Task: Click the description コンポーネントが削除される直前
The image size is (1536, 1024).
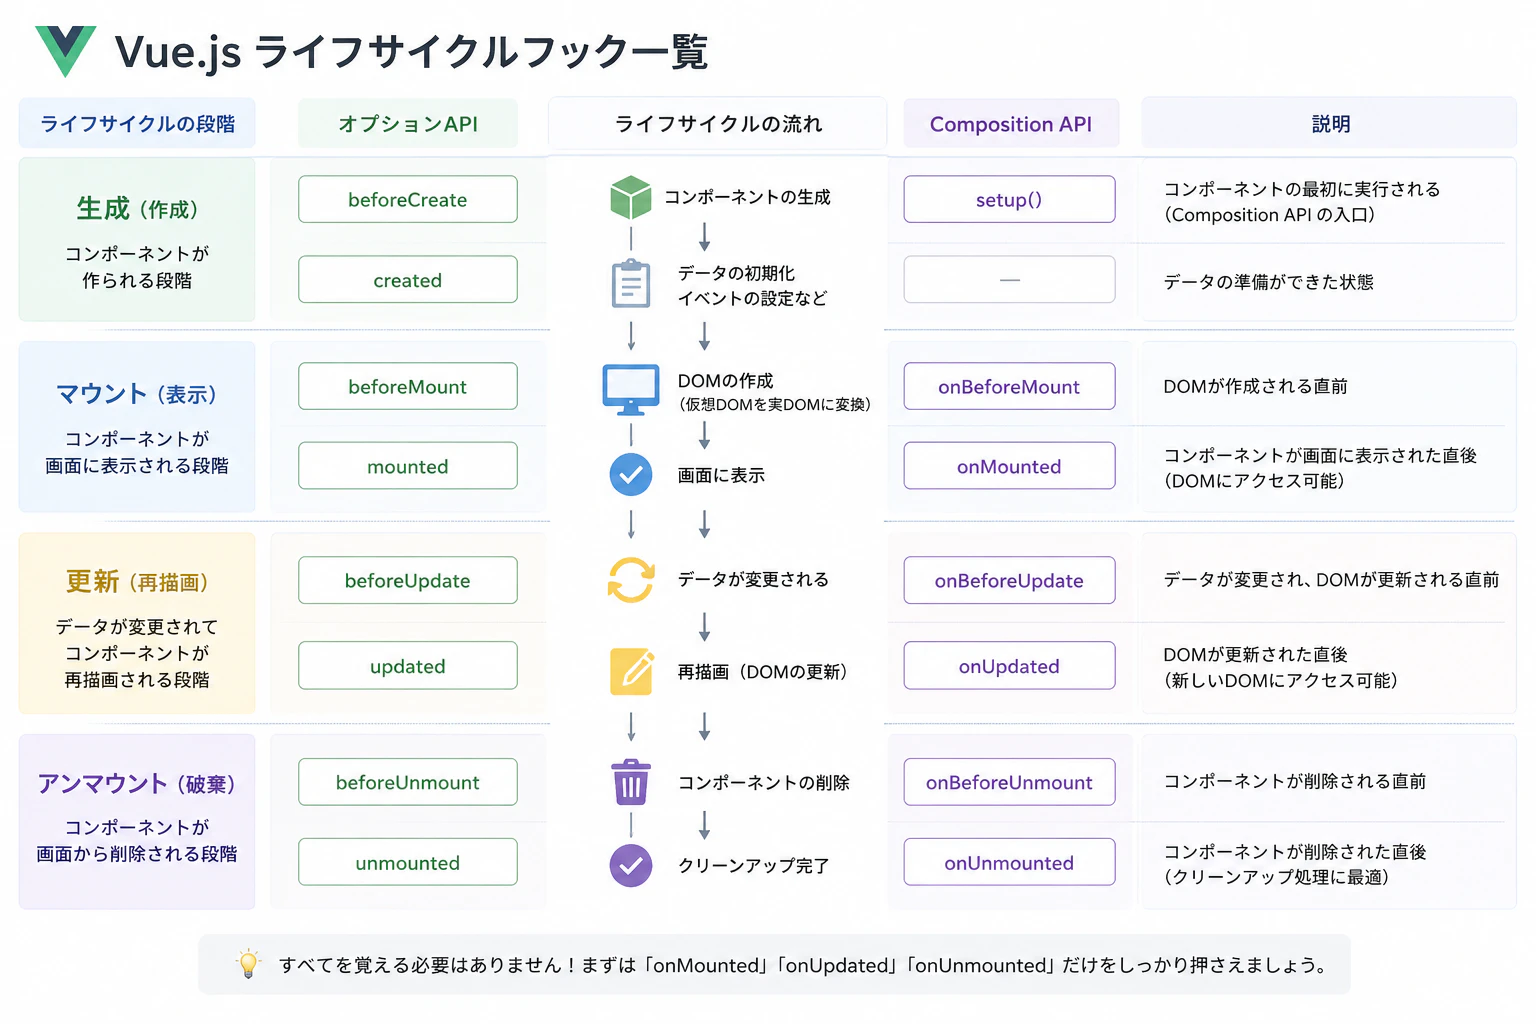Action: point(1294,781)
